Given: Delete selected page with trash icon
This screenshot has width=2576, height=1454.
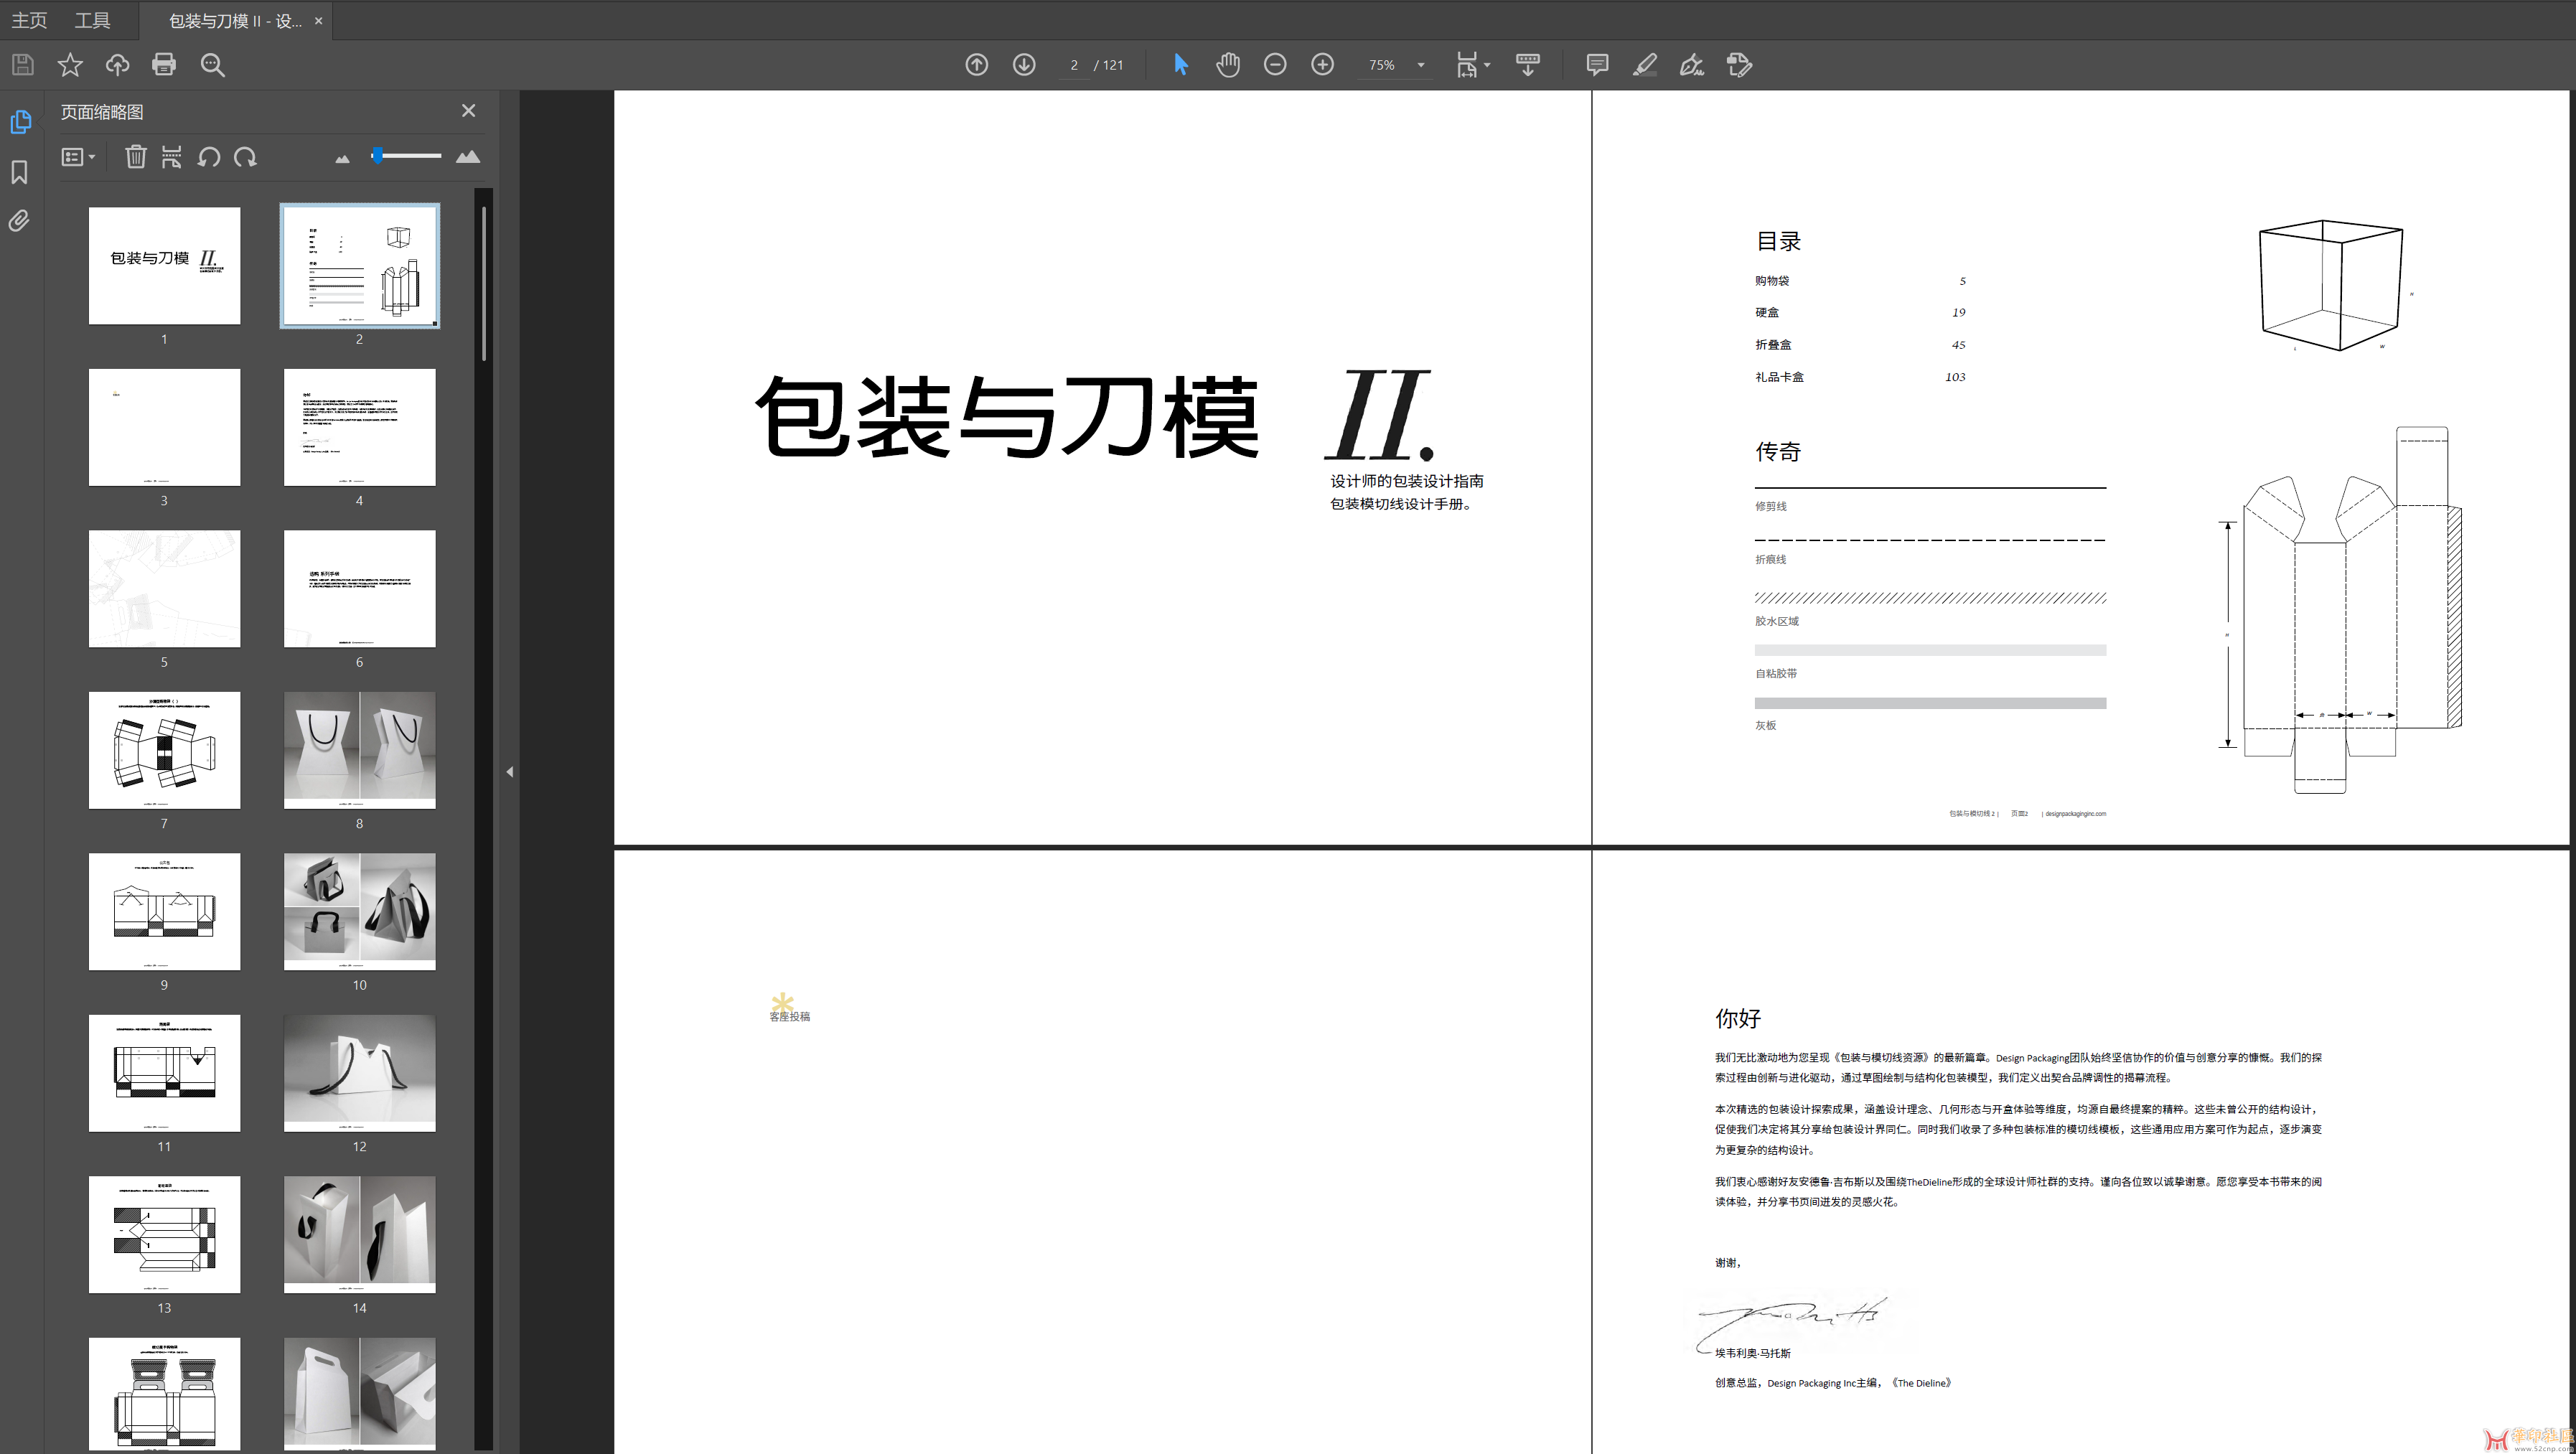Looking at the screenshot, I should 136,157.
